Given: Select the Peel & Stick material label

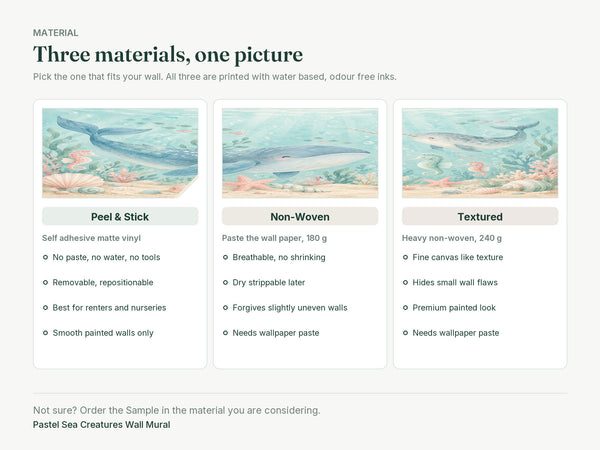Looking at the screenshot, I should 120,217.
